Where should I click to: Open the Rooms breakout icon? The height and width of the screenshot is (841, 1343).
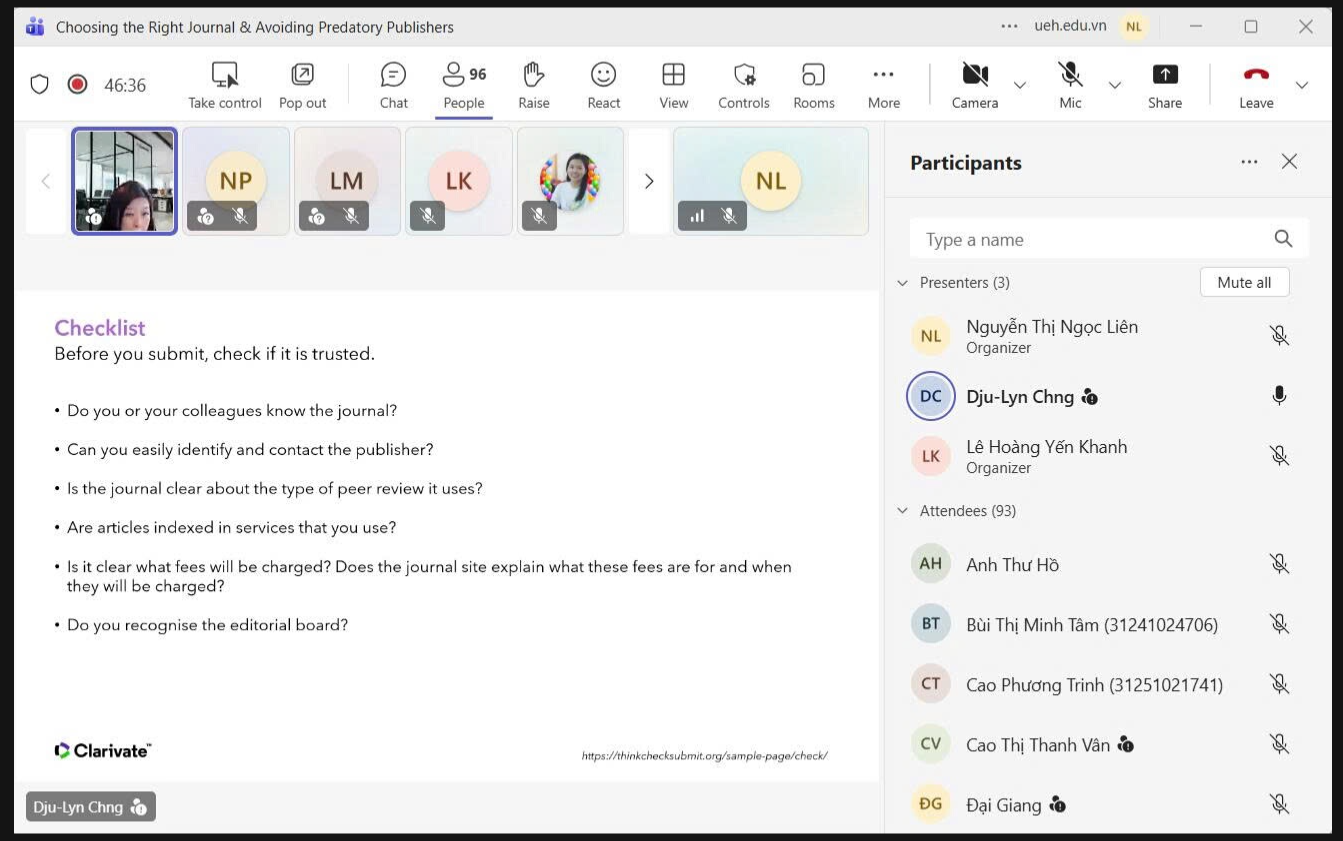pos(813,85)
